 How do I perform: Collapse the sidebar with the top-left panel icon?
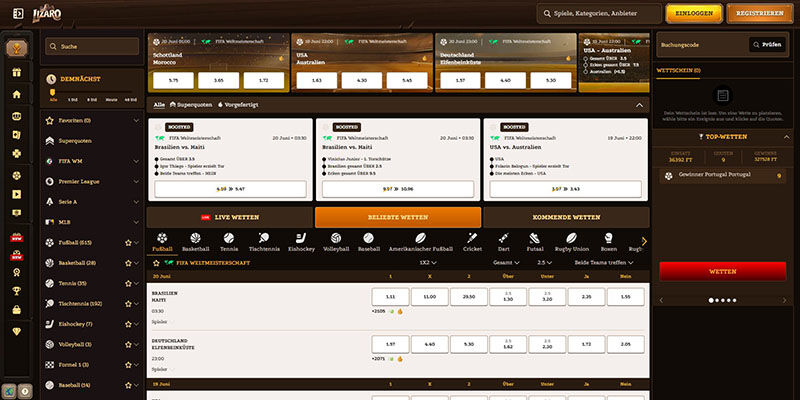[18, 14]
